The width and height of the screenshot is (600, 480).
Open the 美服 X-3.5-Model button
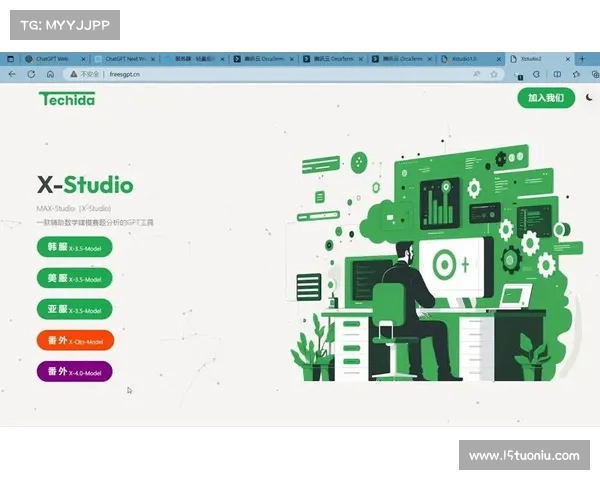tap(75, 278)
